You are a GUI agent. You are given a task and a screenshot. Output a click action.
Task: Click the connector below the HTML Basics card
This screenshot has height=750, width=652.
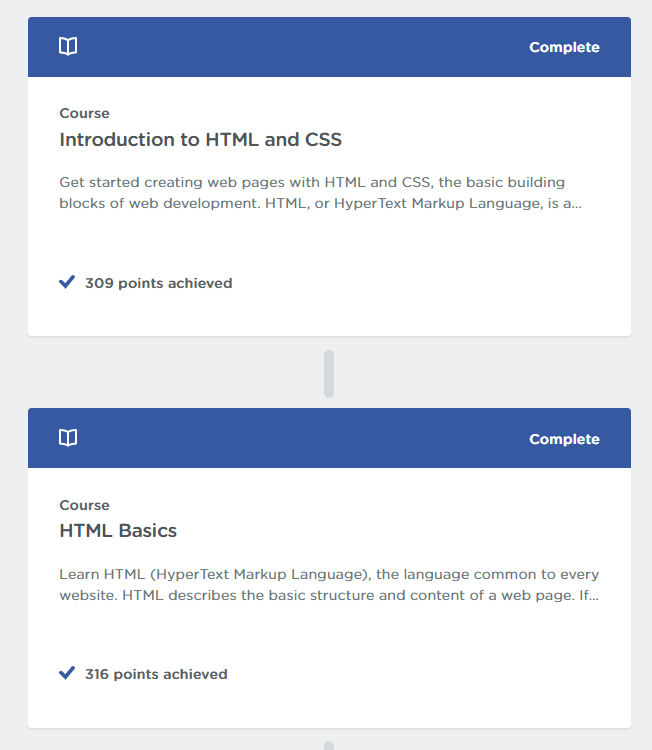pyautogui.click(x=329, y=745)
